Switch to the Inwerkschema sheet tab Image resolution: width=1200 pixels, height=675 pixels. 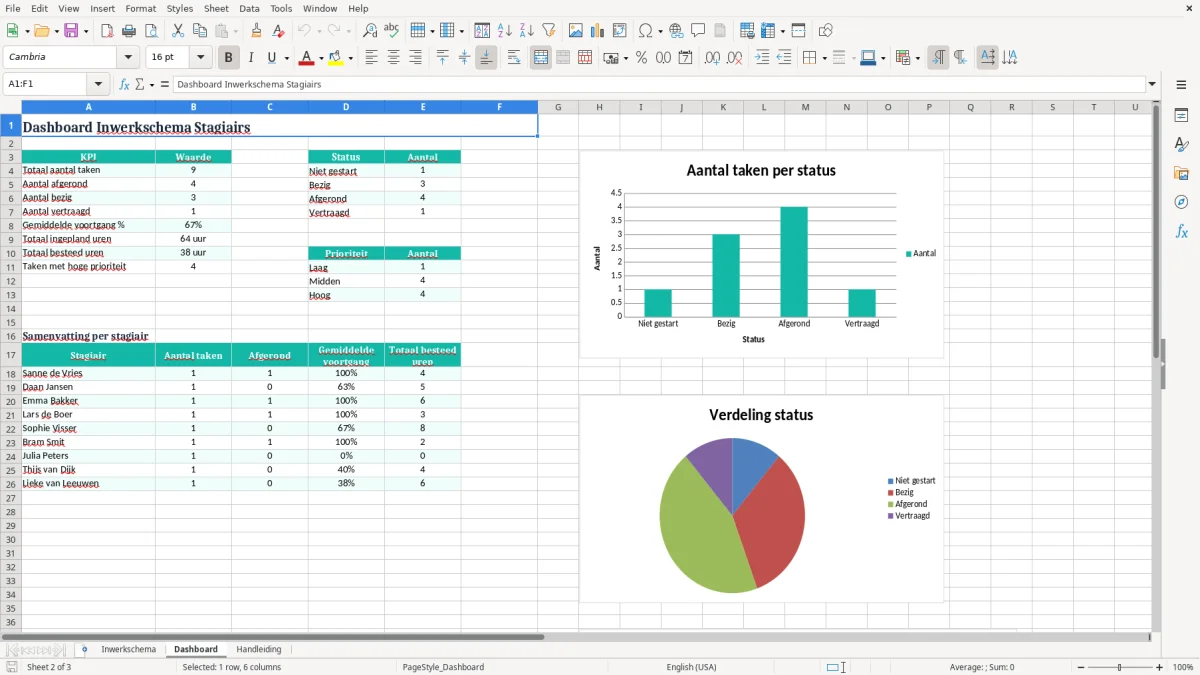pyautogui.click(x=128, y=650)
